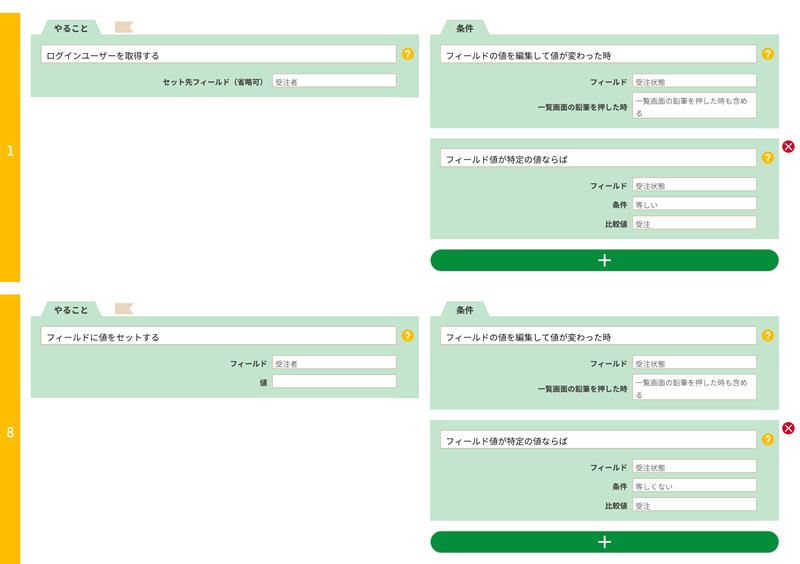This screenshot has width=800, height=564.
Task: Open help for row 1's フィールド値が特定の値ならば condition
Action: (767, 158)
